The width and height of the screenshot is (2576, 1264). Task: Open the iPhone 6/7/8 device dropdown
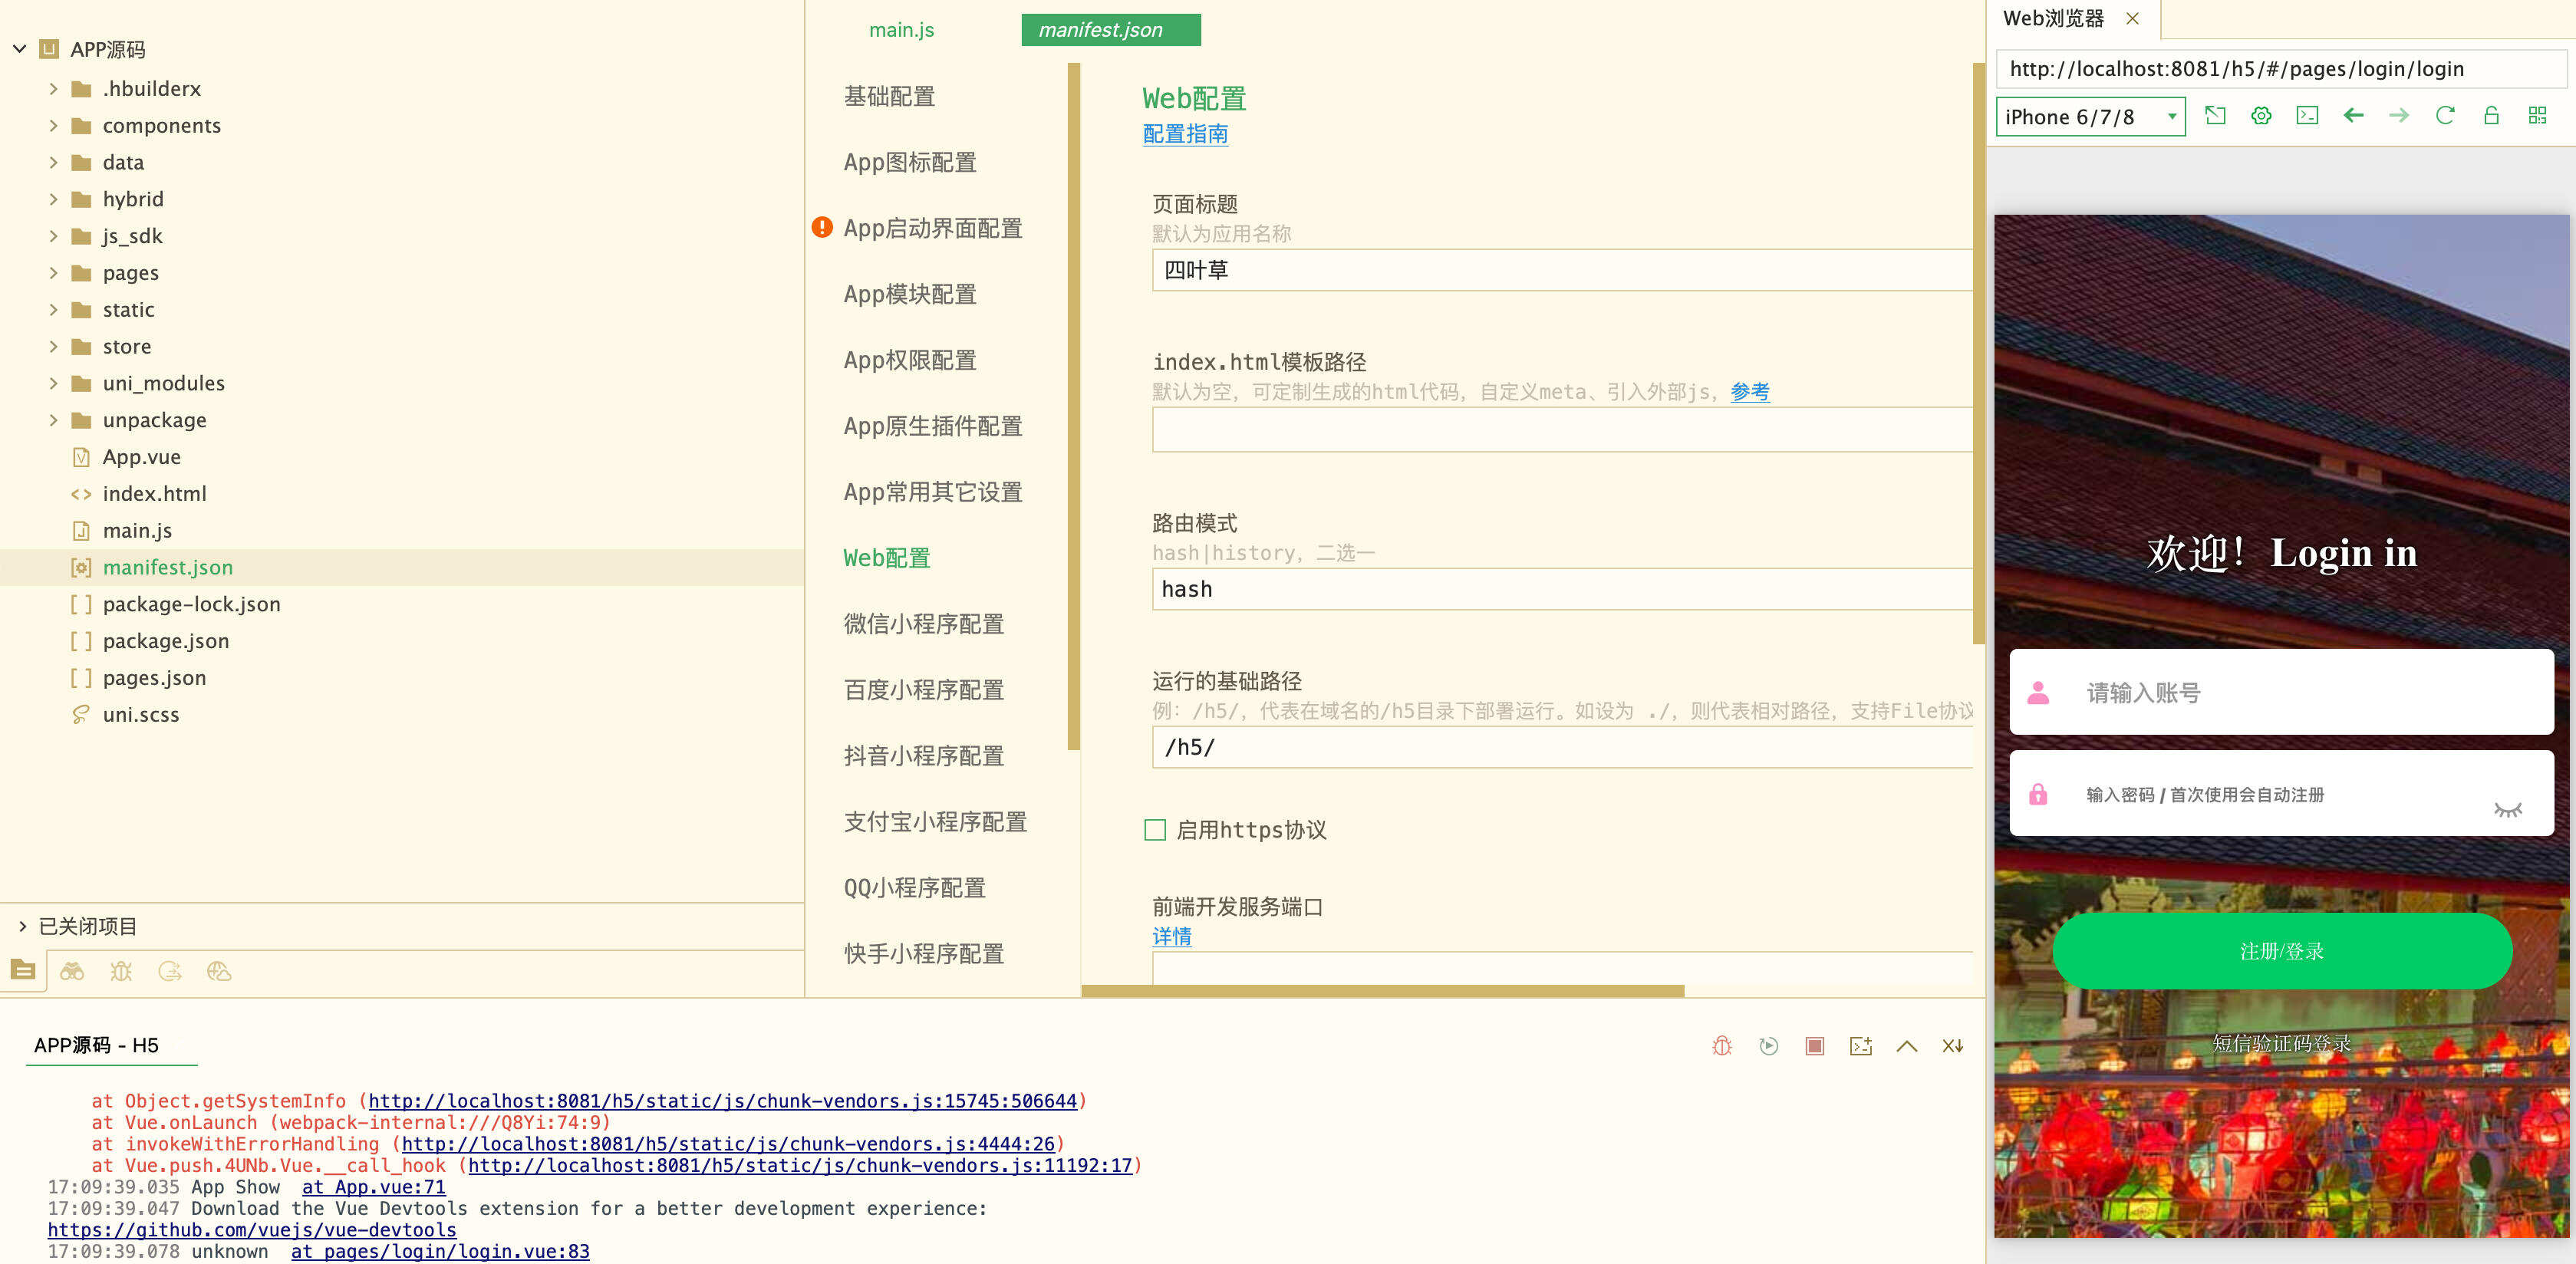2089,116
